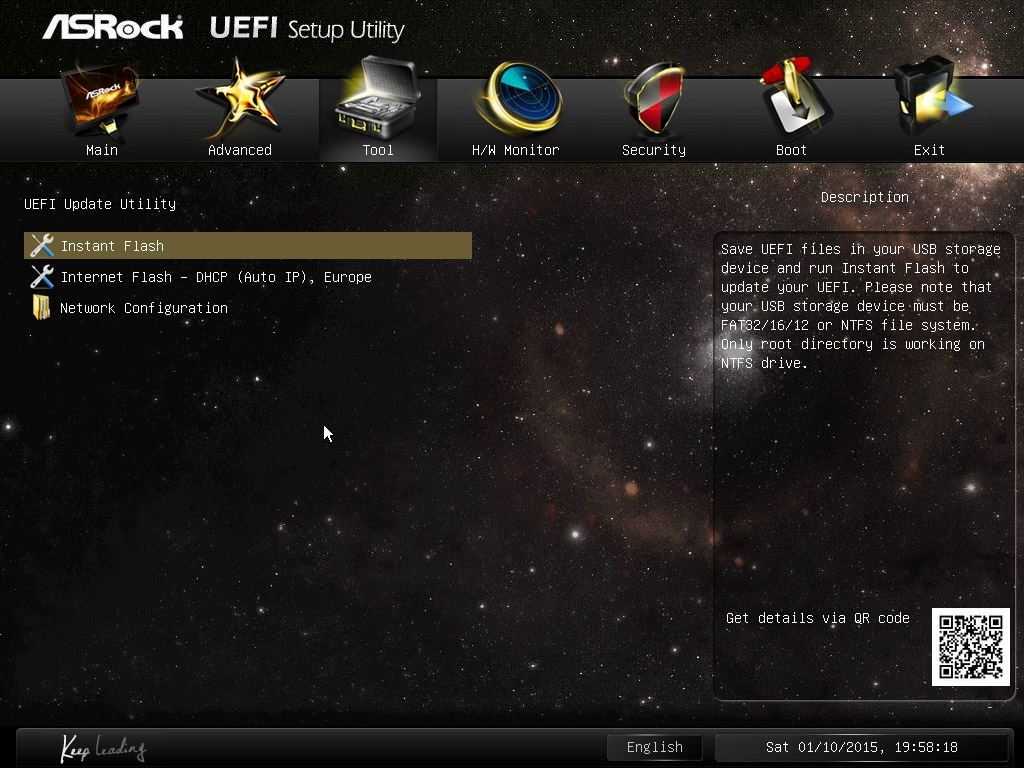Click the ASRock logo
This screenshot has width=1024, height=768.
tap(113, 28)
